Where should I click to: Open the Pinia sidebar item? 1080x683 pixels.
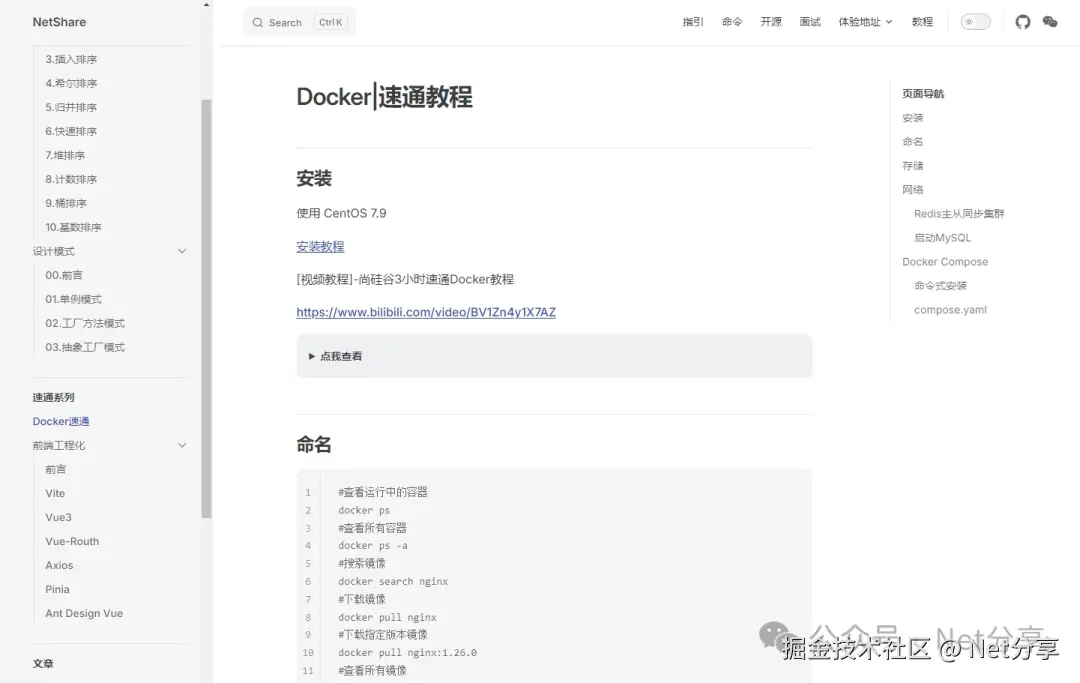click(57, 589)
